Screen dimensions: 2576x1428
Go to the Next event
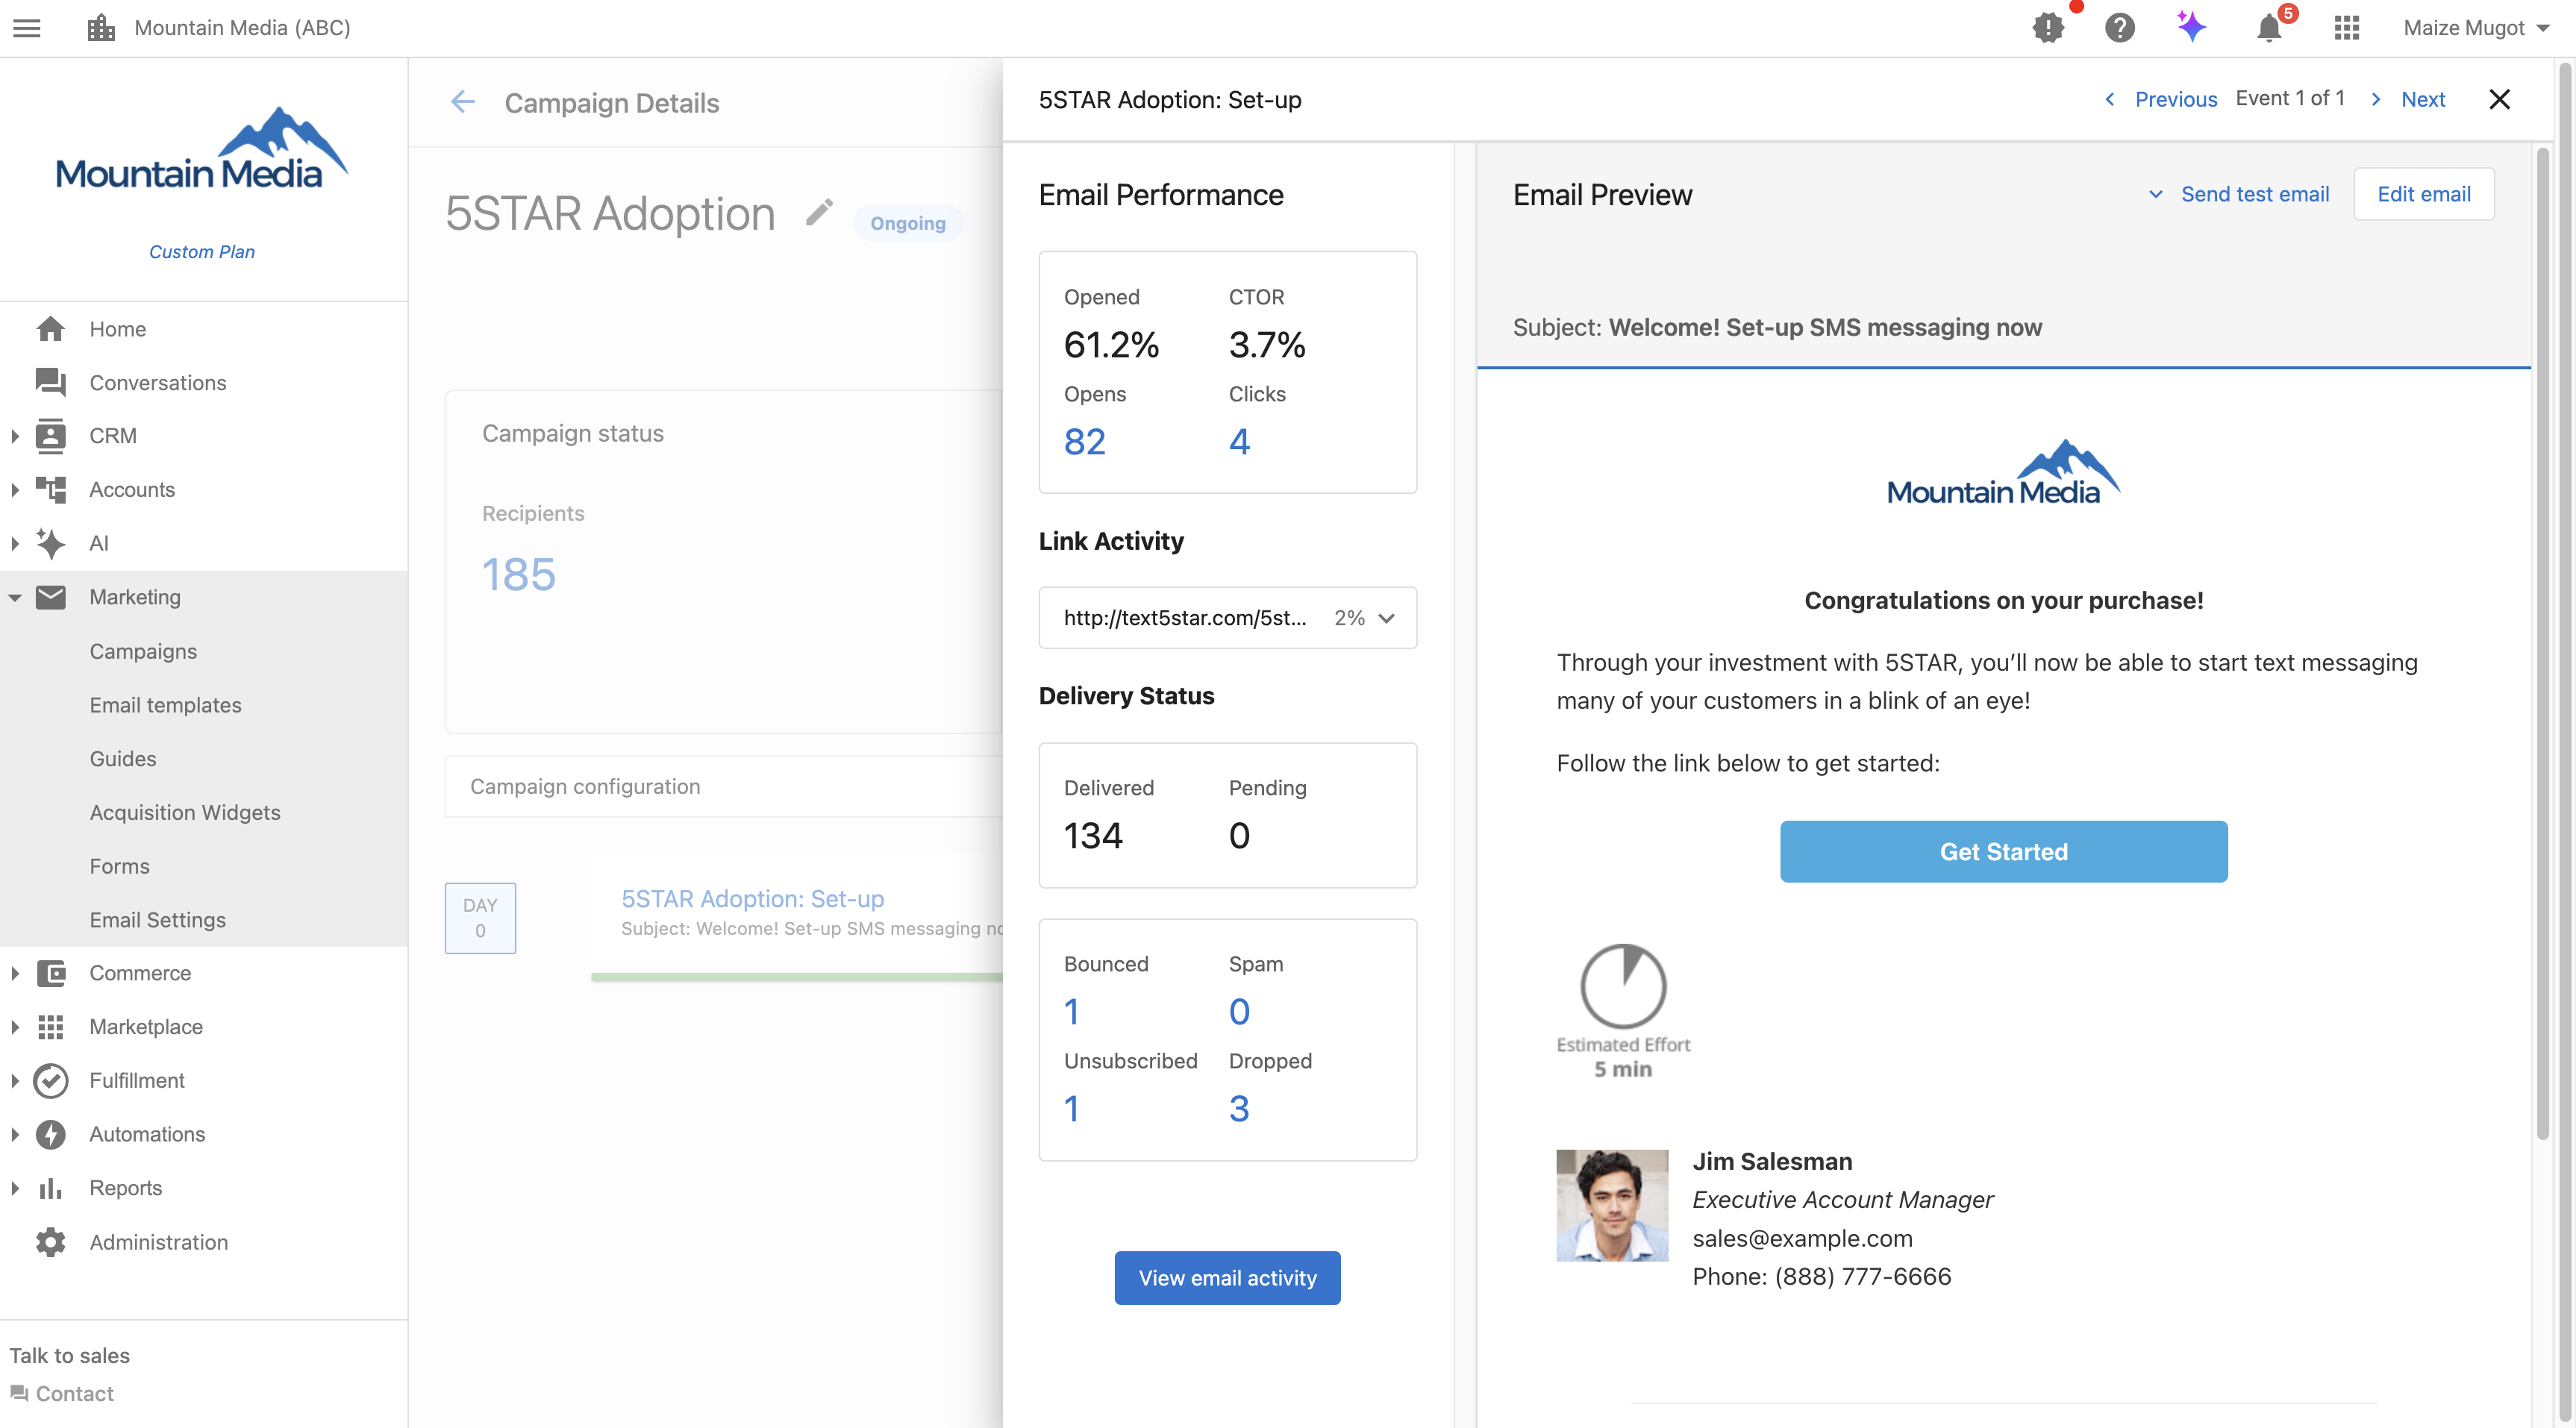2408,99
